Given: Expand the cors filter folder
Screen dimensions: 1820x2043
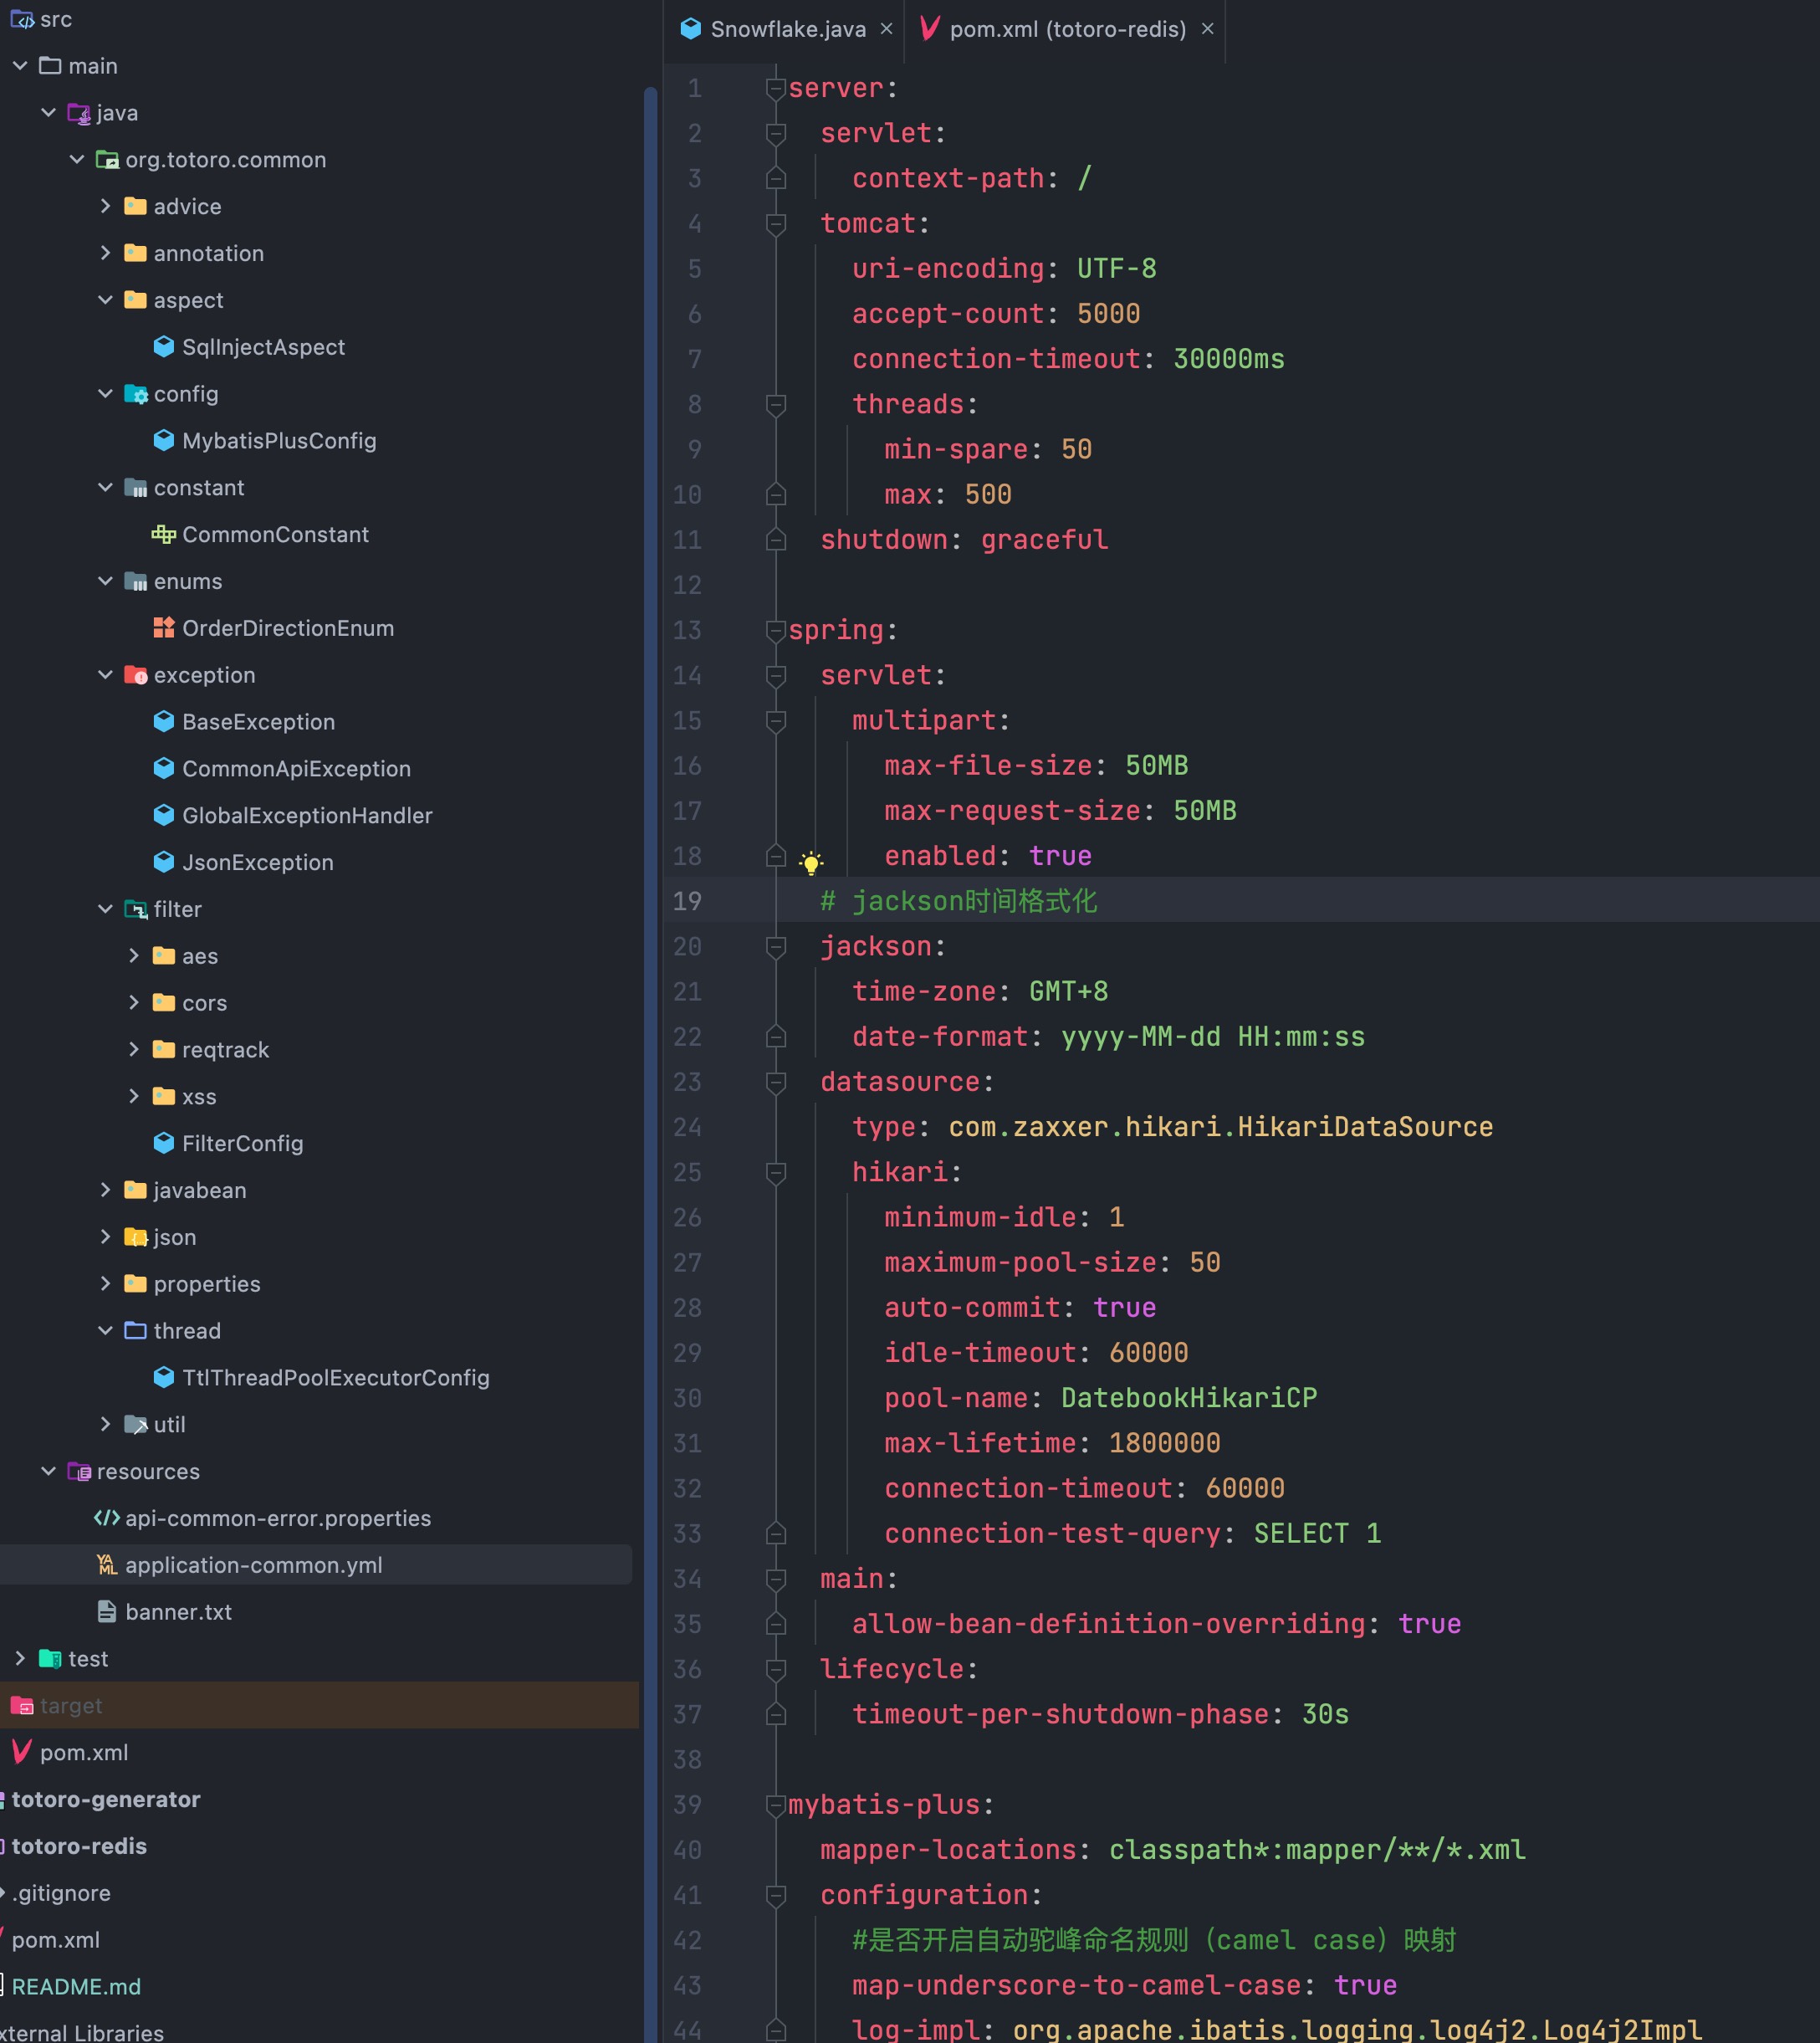Looking at the screenshot, I should click(x=133, y=1002).
